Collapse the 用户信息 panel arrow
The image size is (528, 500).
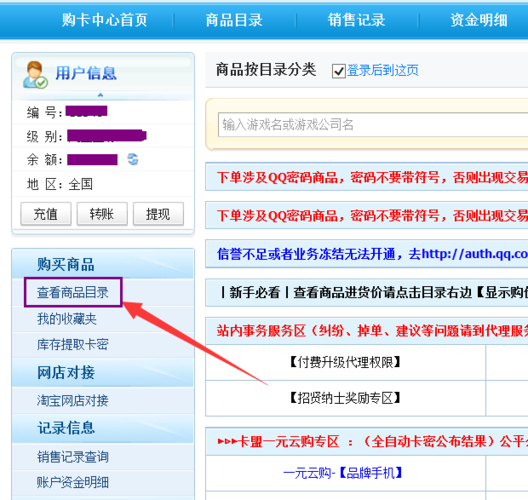point(100,95)
